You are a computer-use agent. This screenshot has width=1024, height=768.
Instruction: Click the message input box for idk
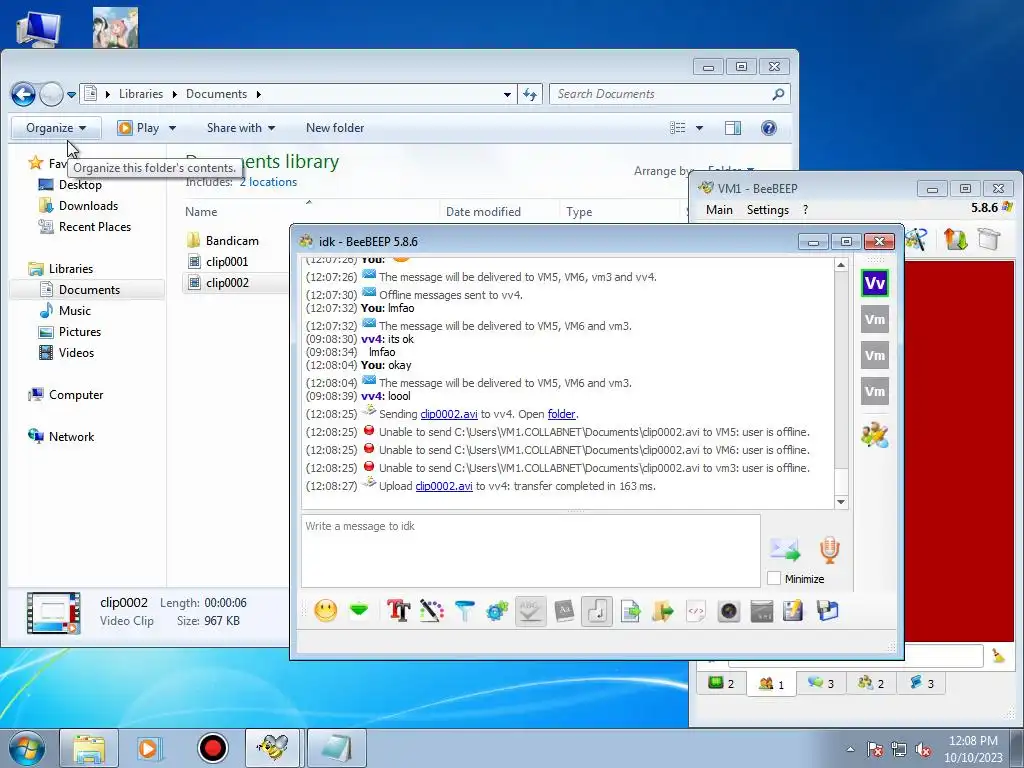coord(530,551)
